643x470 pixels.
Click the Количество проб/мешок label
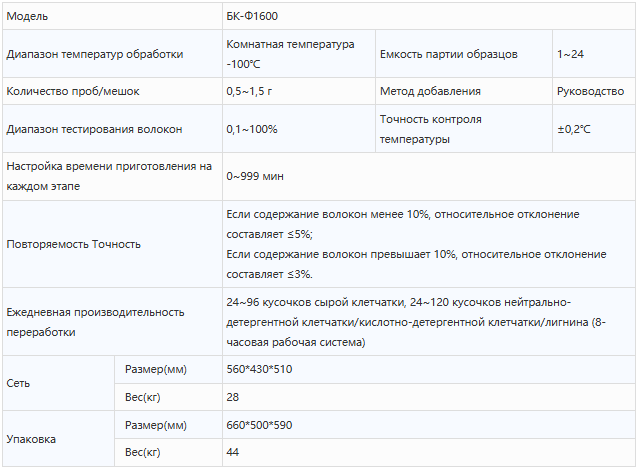pos(73,91)
